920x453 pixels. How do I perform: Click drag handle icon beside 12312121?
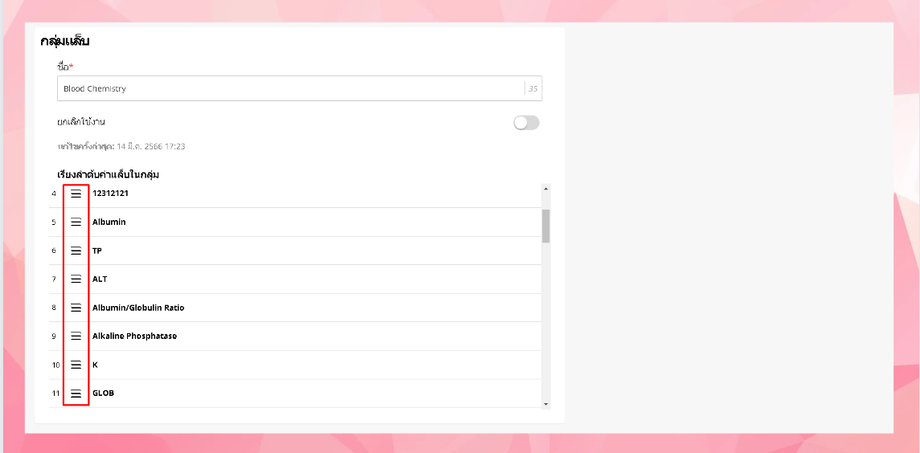[x=76, y=194]
